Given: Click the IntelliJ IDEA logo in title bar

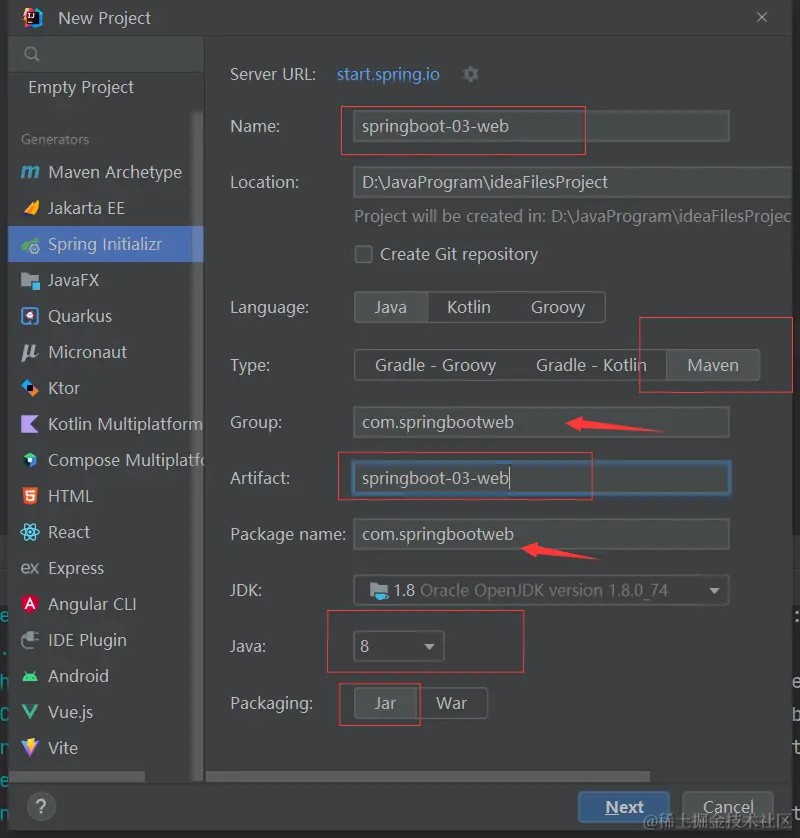Looking at the screenshot, I should click(33, 18).
